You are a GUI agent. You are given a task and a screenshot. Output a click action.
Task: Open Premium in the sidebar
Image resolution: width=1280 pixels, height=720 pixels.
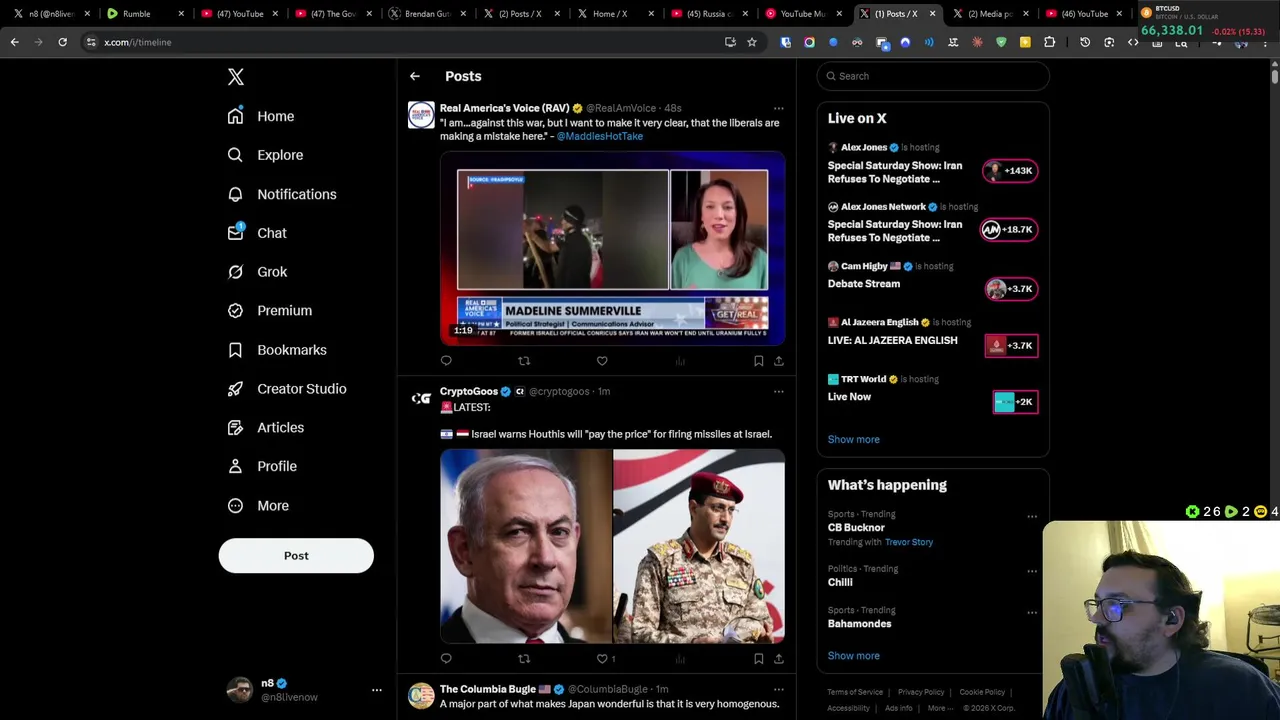pyautogui.click(x=269, y=311)
